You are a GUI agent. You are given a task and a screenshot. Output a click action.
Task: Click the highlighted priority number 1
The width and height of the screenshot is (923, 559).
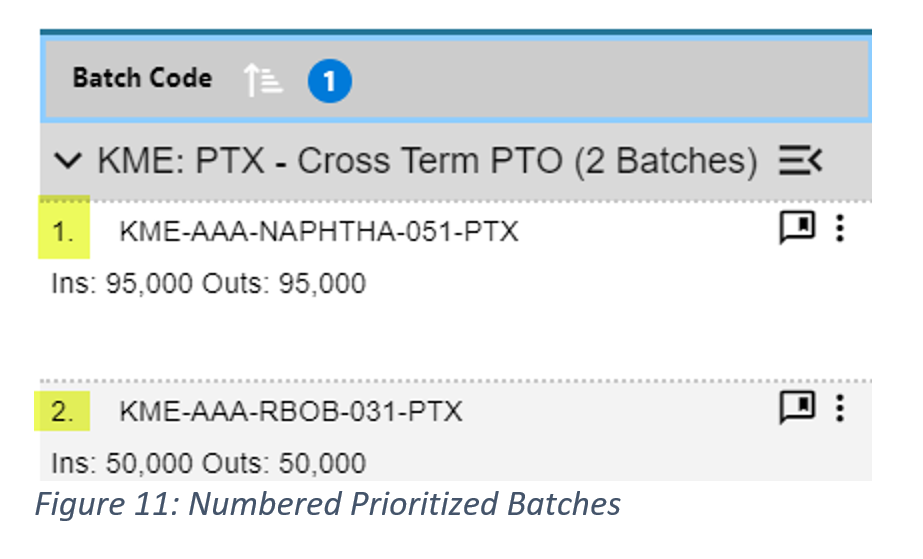point(64,232)
